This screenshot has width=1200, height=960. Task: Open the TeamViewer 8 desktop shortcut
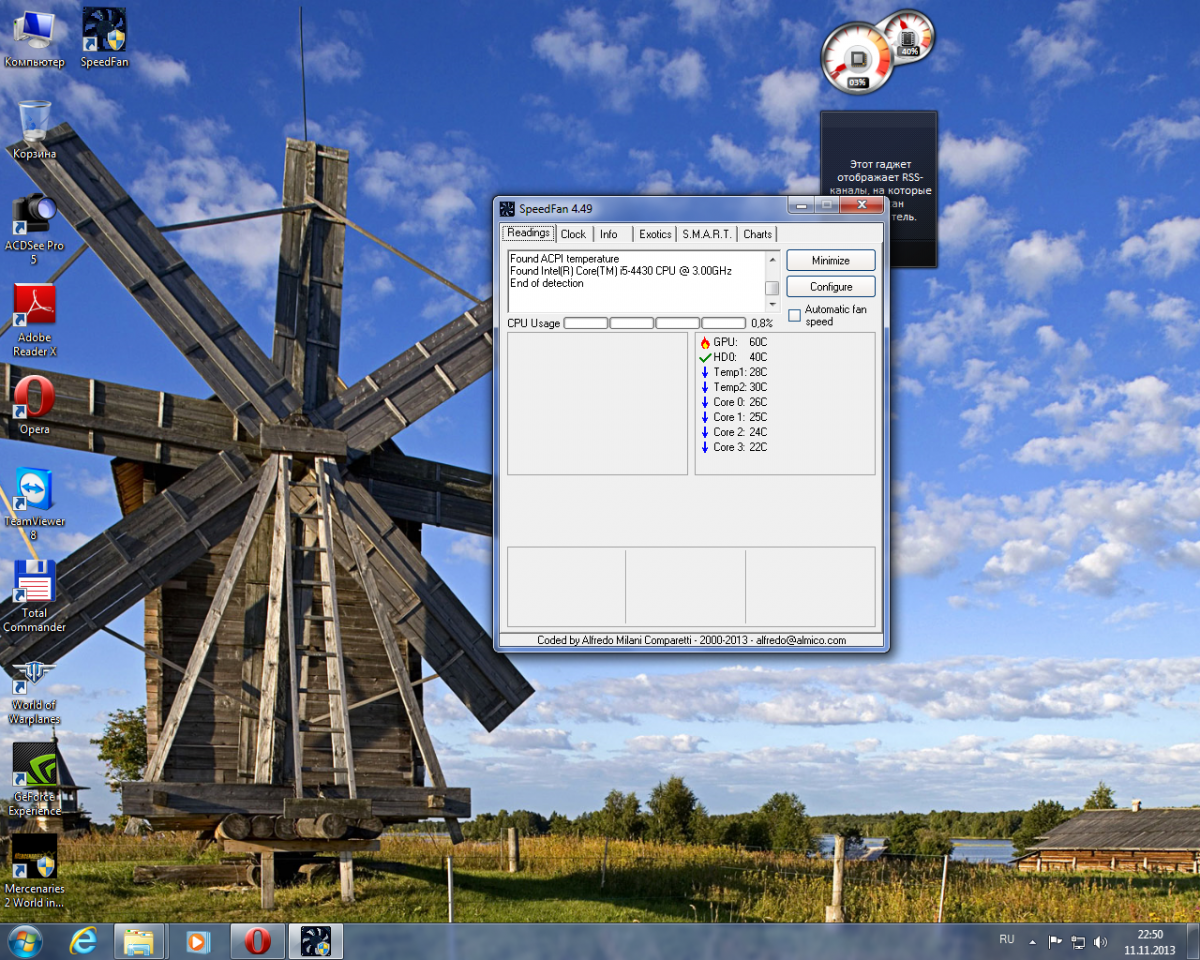[34, 504]
